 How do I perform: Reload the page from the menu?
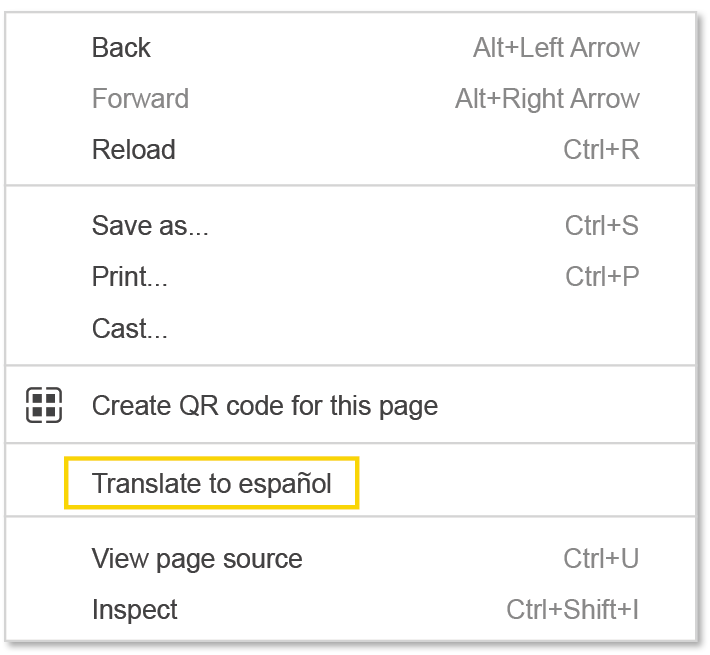(133, 150)
